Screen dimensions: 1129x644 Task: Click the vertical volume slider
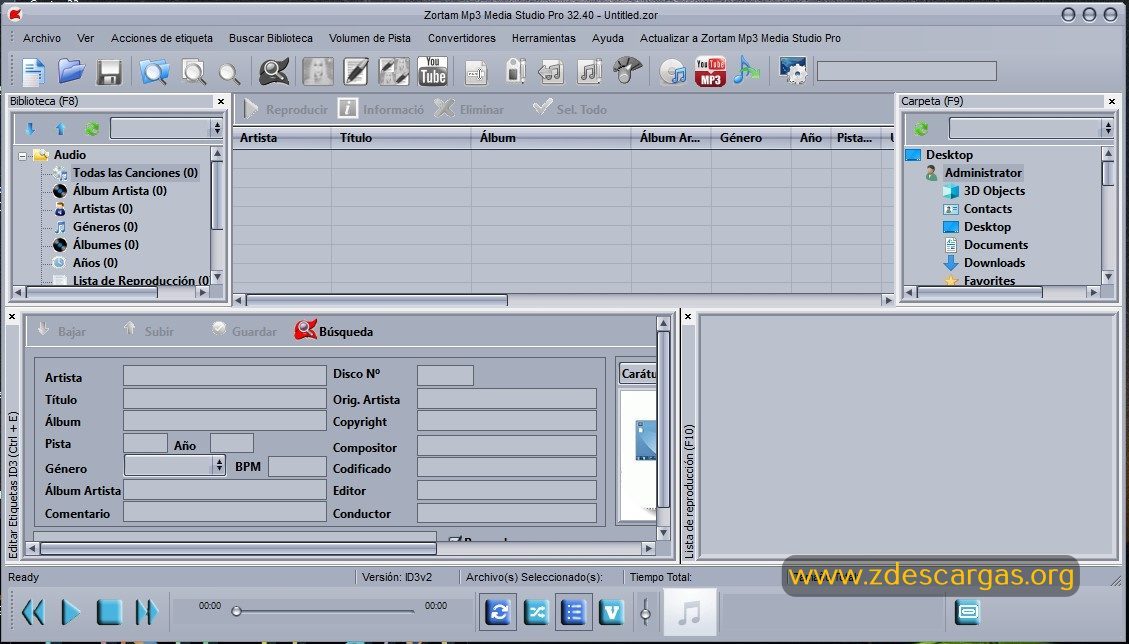click(645, 612)
